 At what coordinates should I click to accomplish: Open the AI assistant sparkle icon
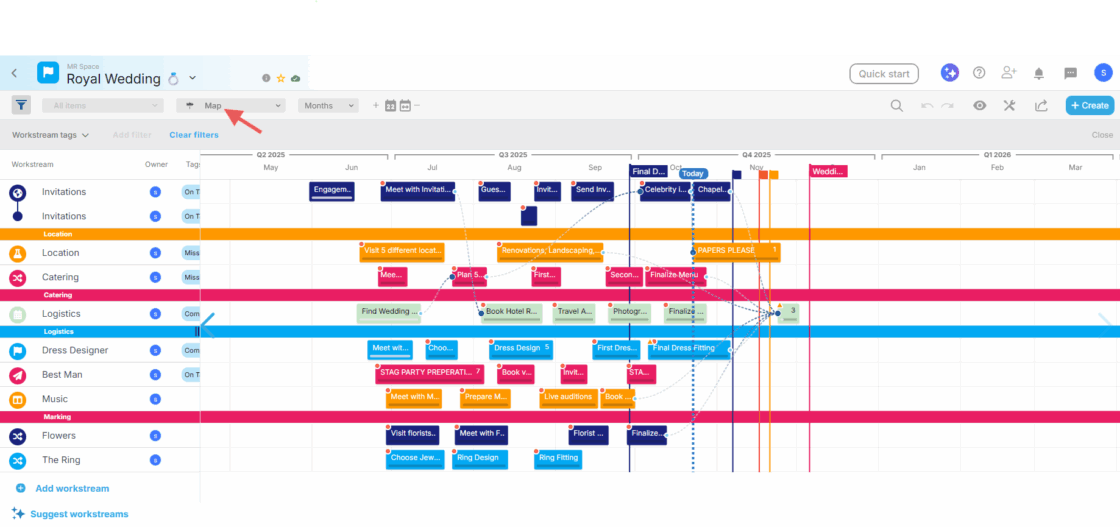tap(950, 73)
